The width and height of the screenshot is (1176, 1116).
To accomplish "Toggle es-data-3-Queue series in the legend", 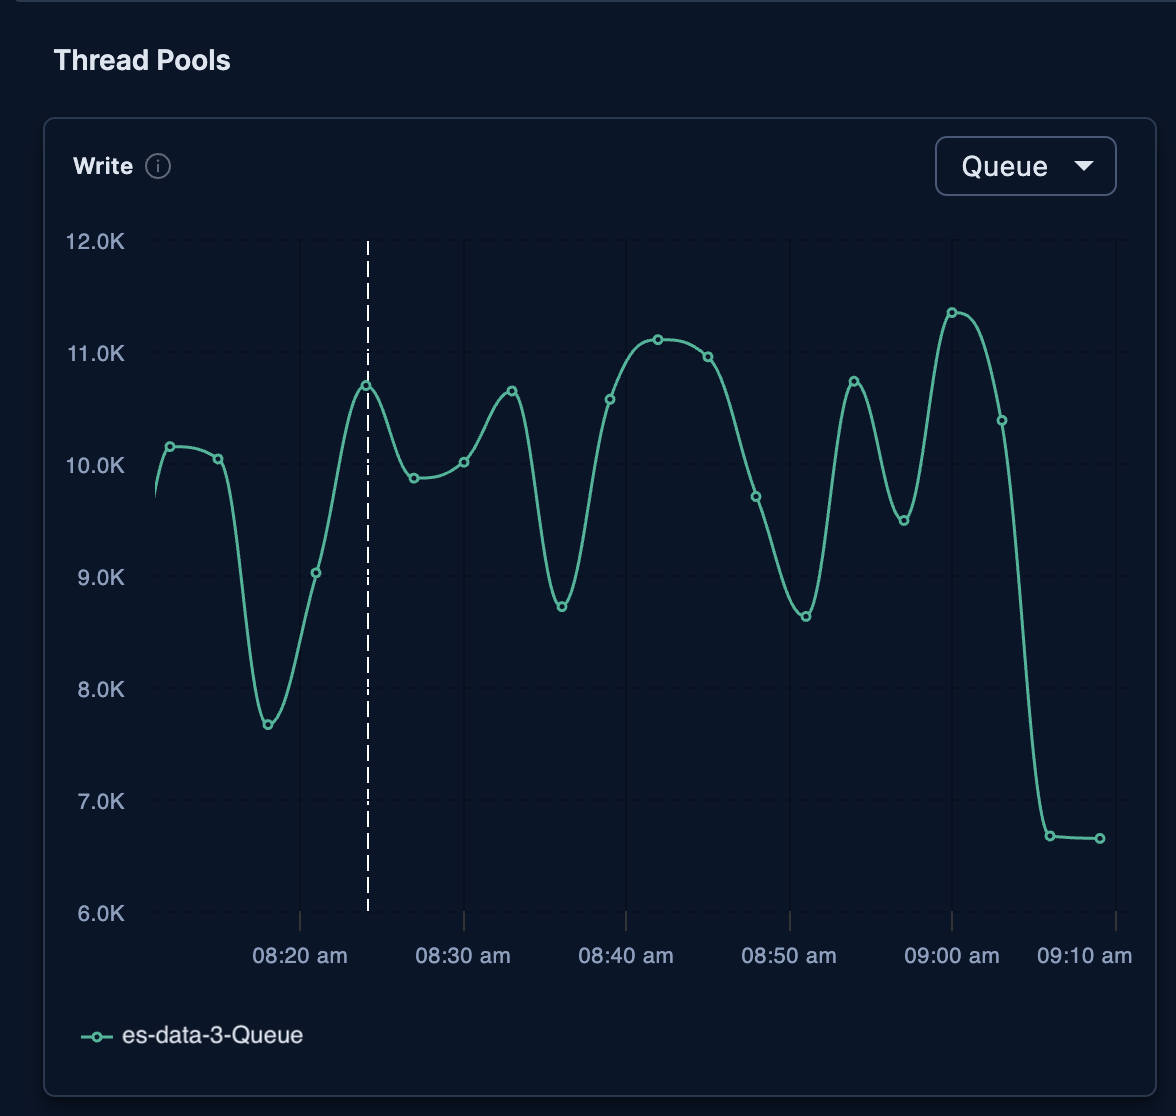I will tap(191, 1036).
